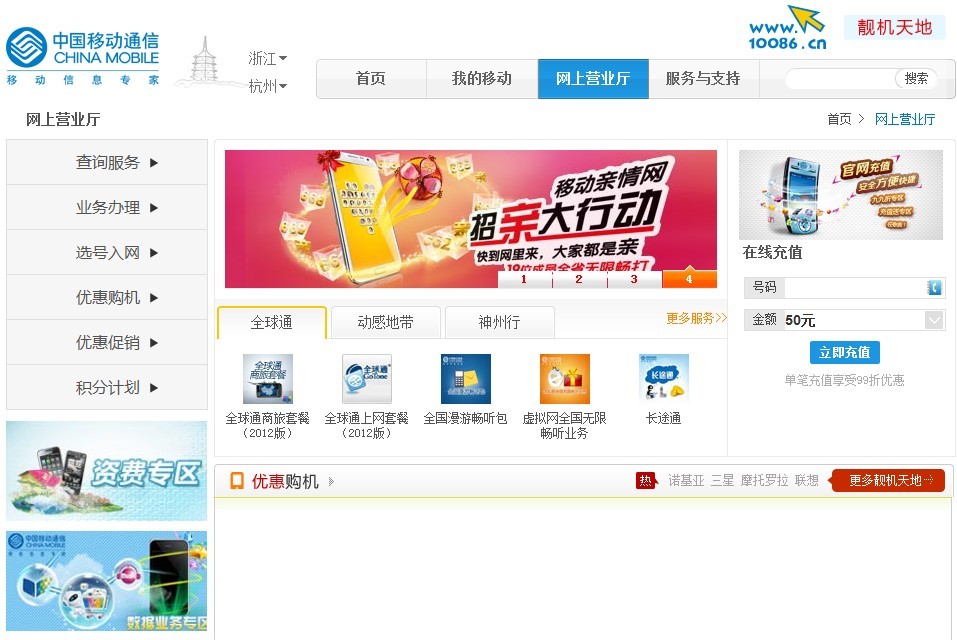Expand the 查询服务 sidebar menu
The height and width of the screenshot is (640, 957).
point(107,162)
